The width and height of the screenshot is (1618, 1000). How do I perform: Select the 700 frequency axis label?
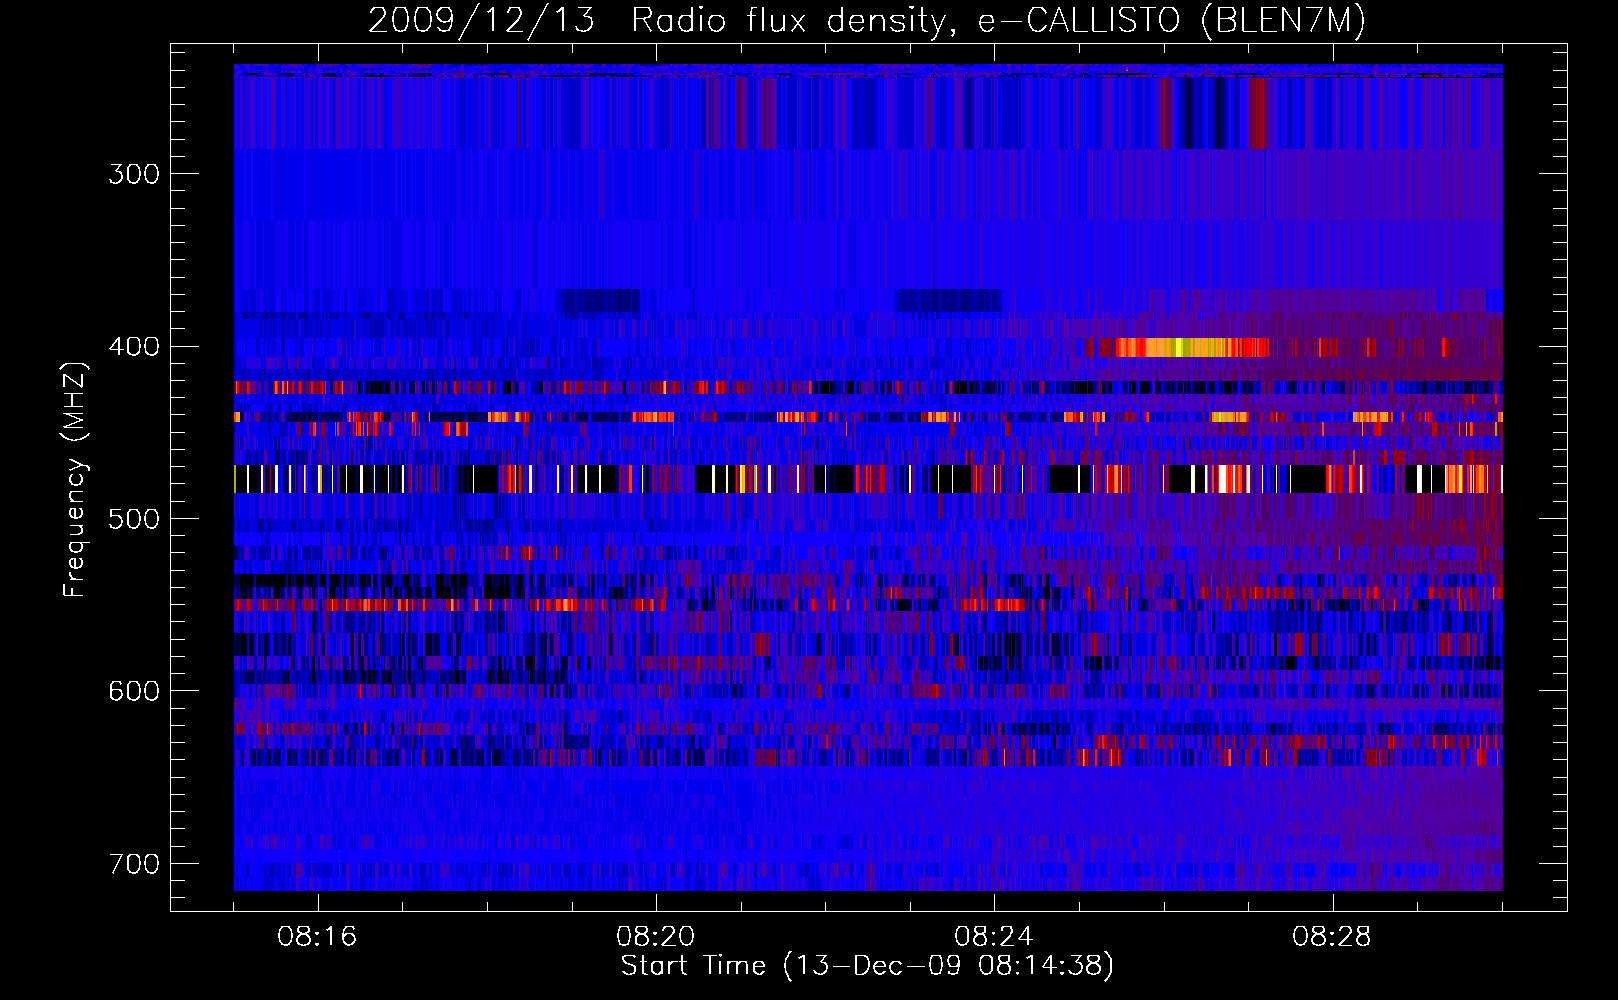(x=133, y=863)
